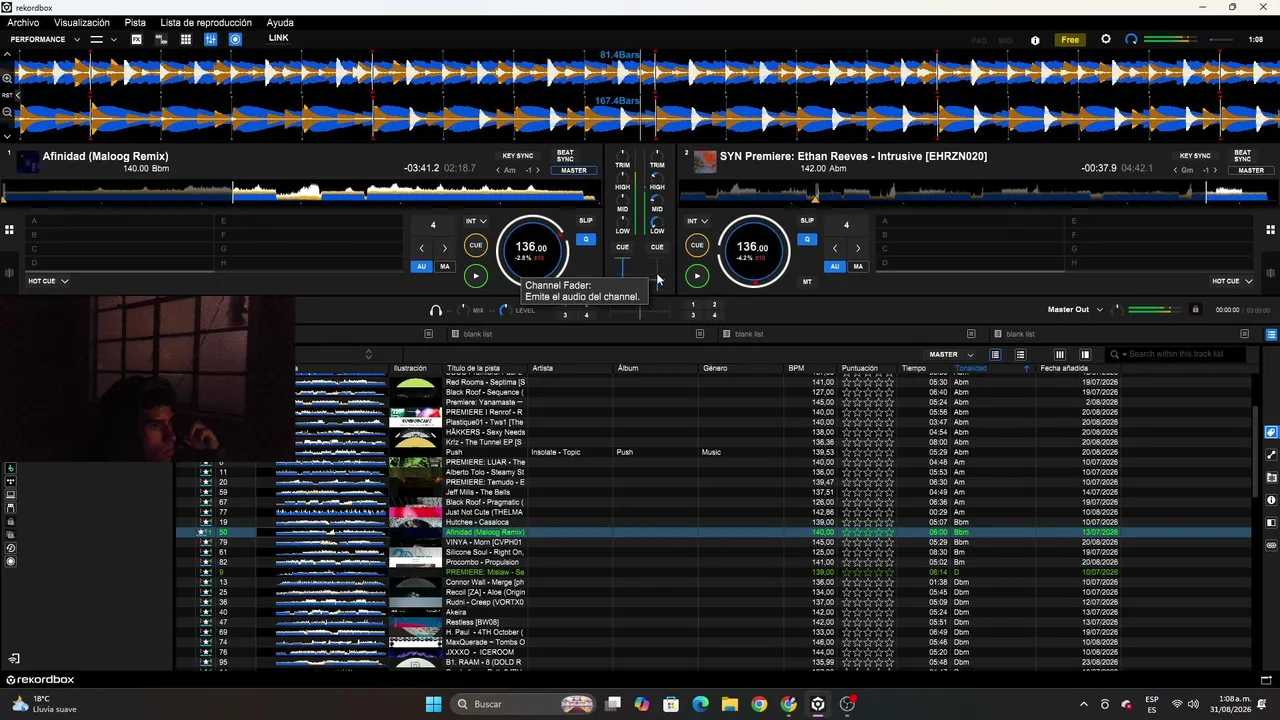
Task: Open the Pista menu
Action: [x=135, y=22]
